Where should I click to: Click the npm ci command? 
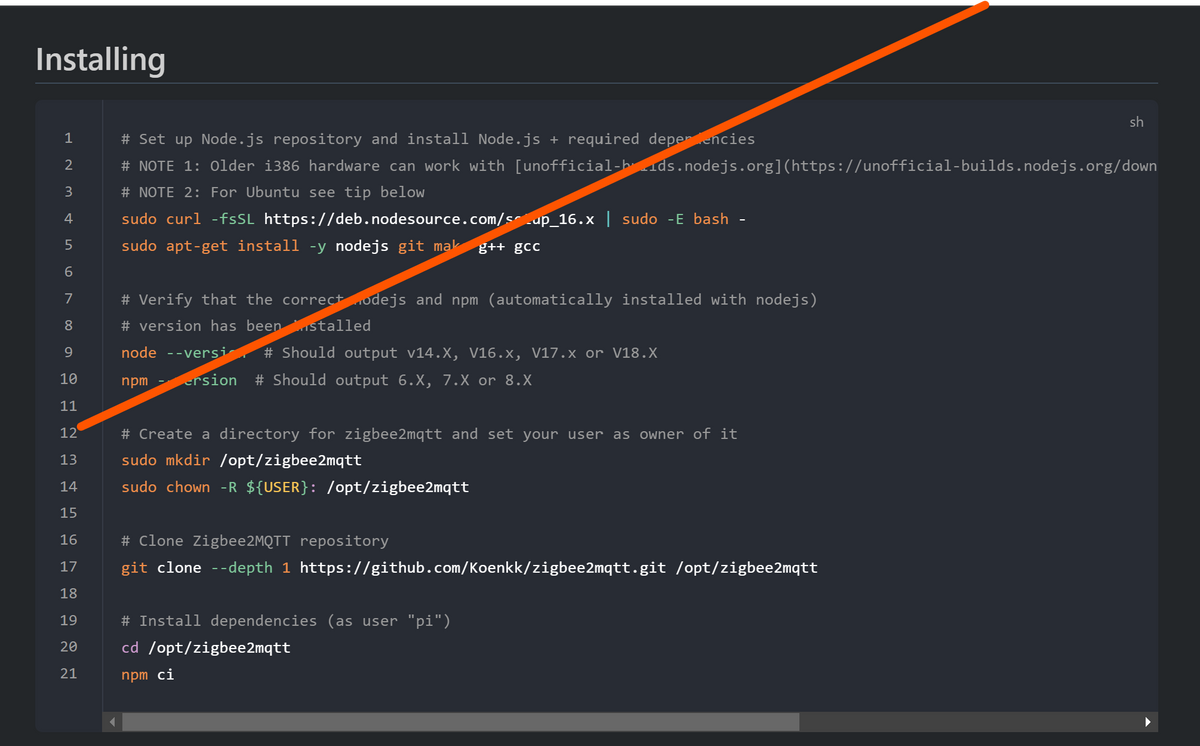click(147, 675)
